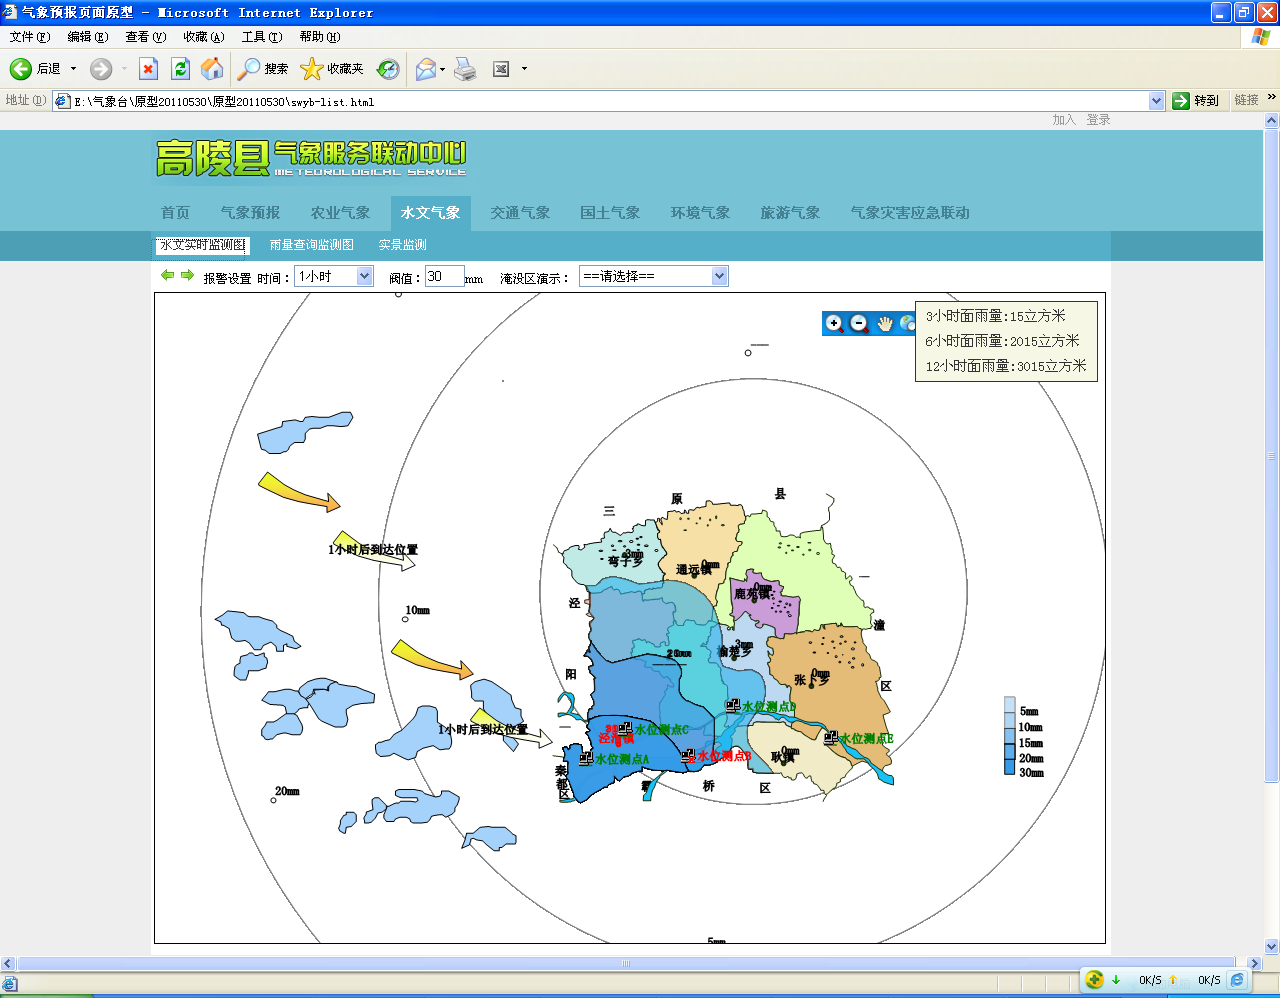Click the 雨量查询监测图 sub-navigation link
The image size is (1280, 998).
coord(312,245)
